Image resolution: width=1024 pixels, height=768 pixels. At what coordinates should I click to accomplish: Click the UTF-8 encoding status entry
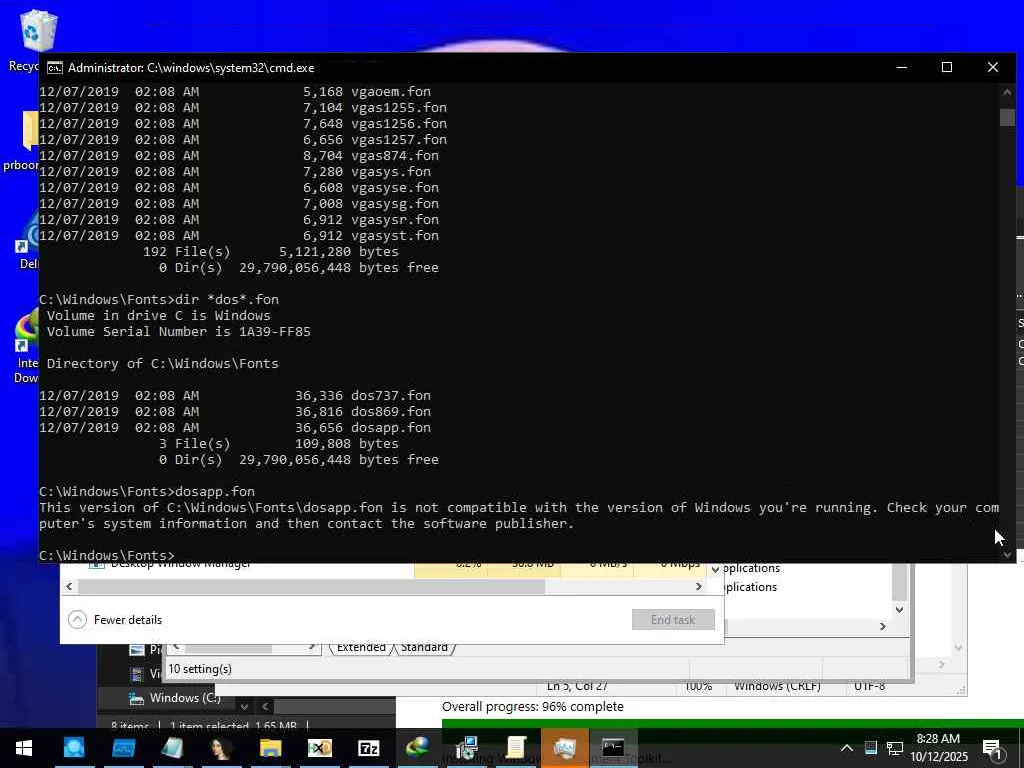click(870, 686)
